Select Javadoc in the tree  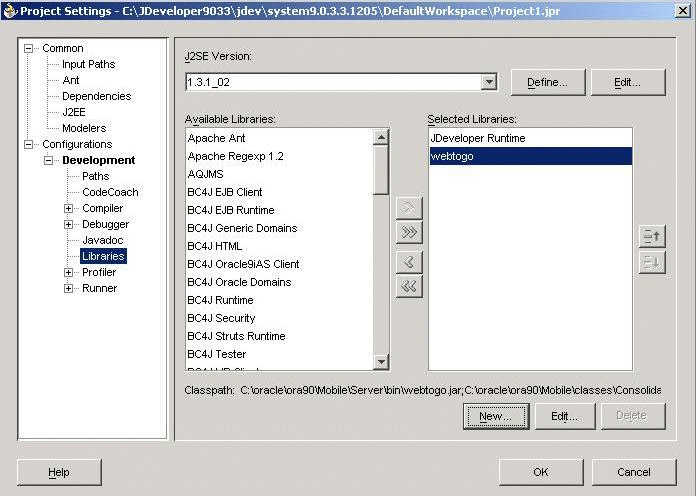click(103, 240)
